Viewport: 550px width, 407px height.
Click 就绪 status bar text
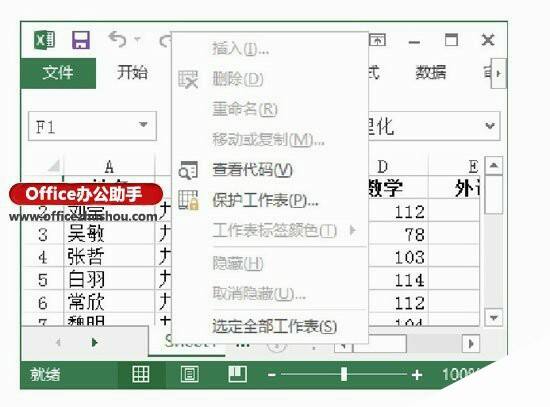pyautogui.click(x=45, y=375)
